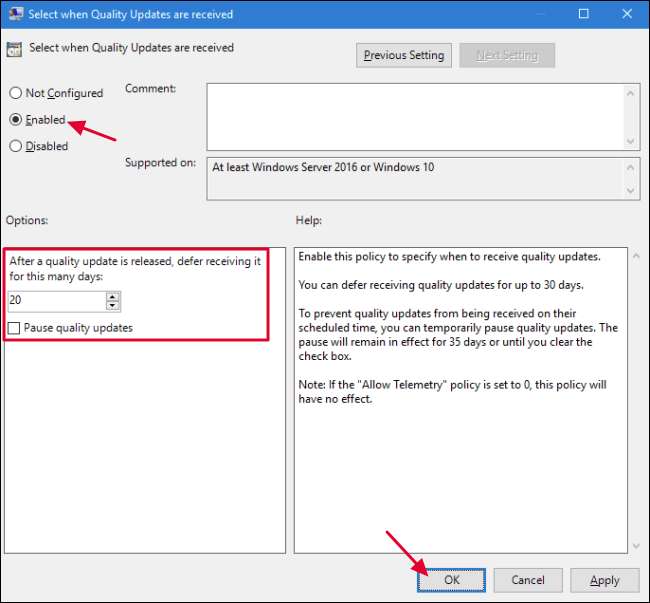Click 'At least Windows Server 2016 or Windows 10' text

point(323,167)
